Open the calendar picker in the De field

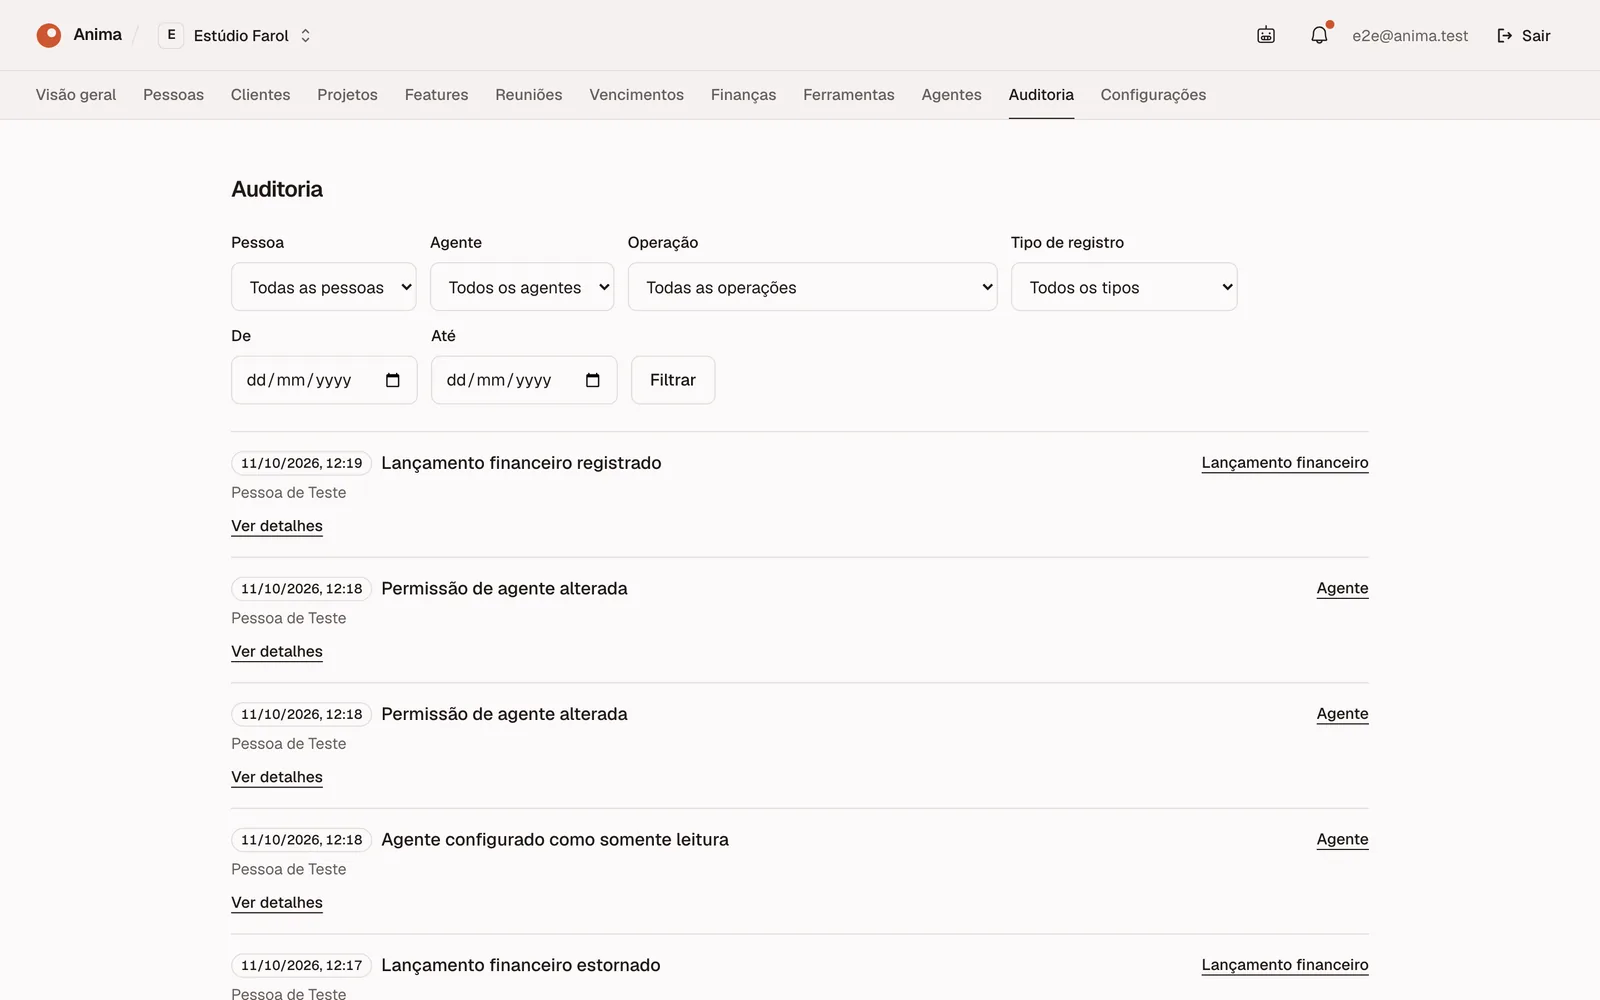pos(393,380)
